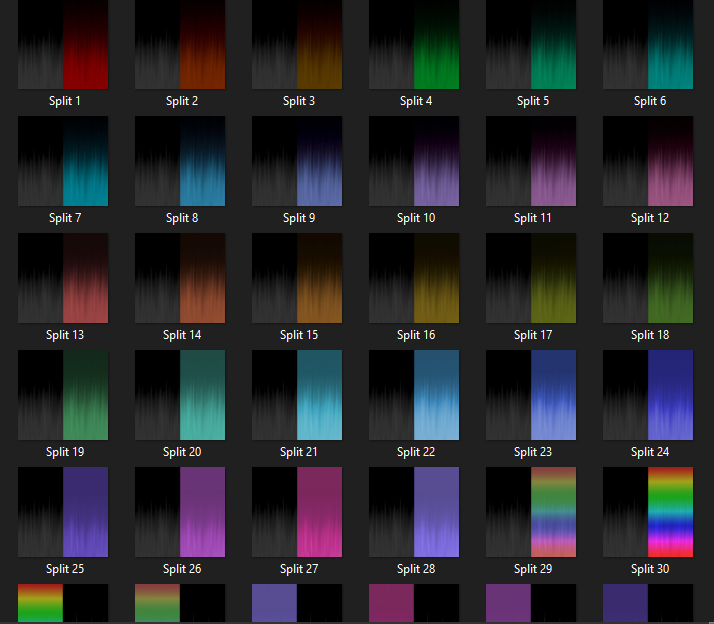The width and height of the screenshot is (714, 624).
Task: Pick the Split 24 indigo thumbnail
Action: (x=648, y=395)
